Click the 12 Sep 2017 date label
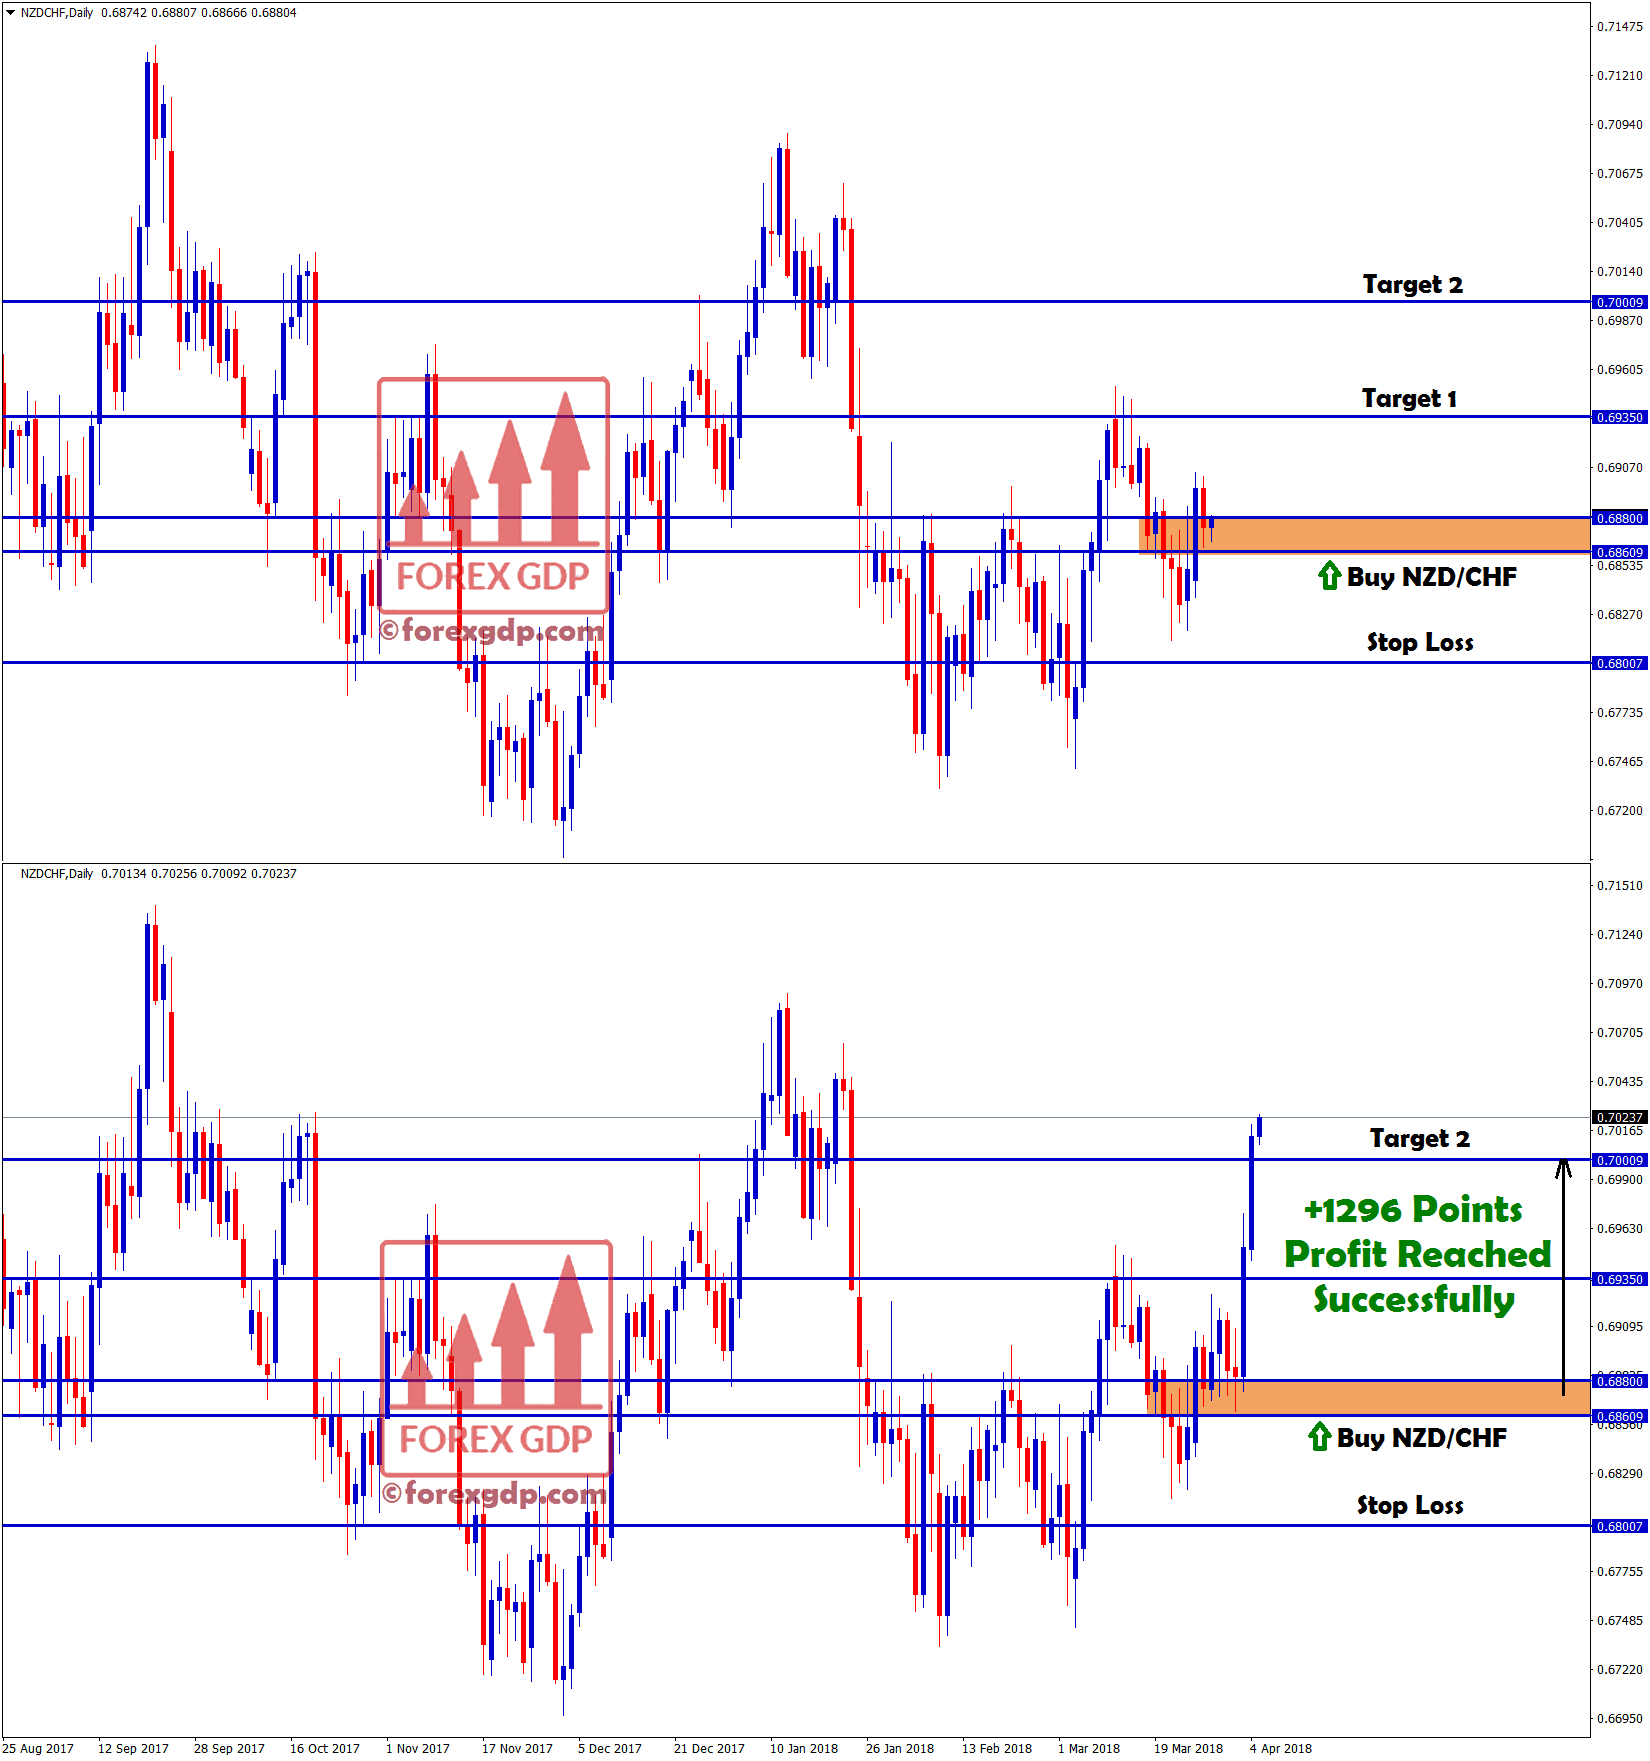 133,1748
